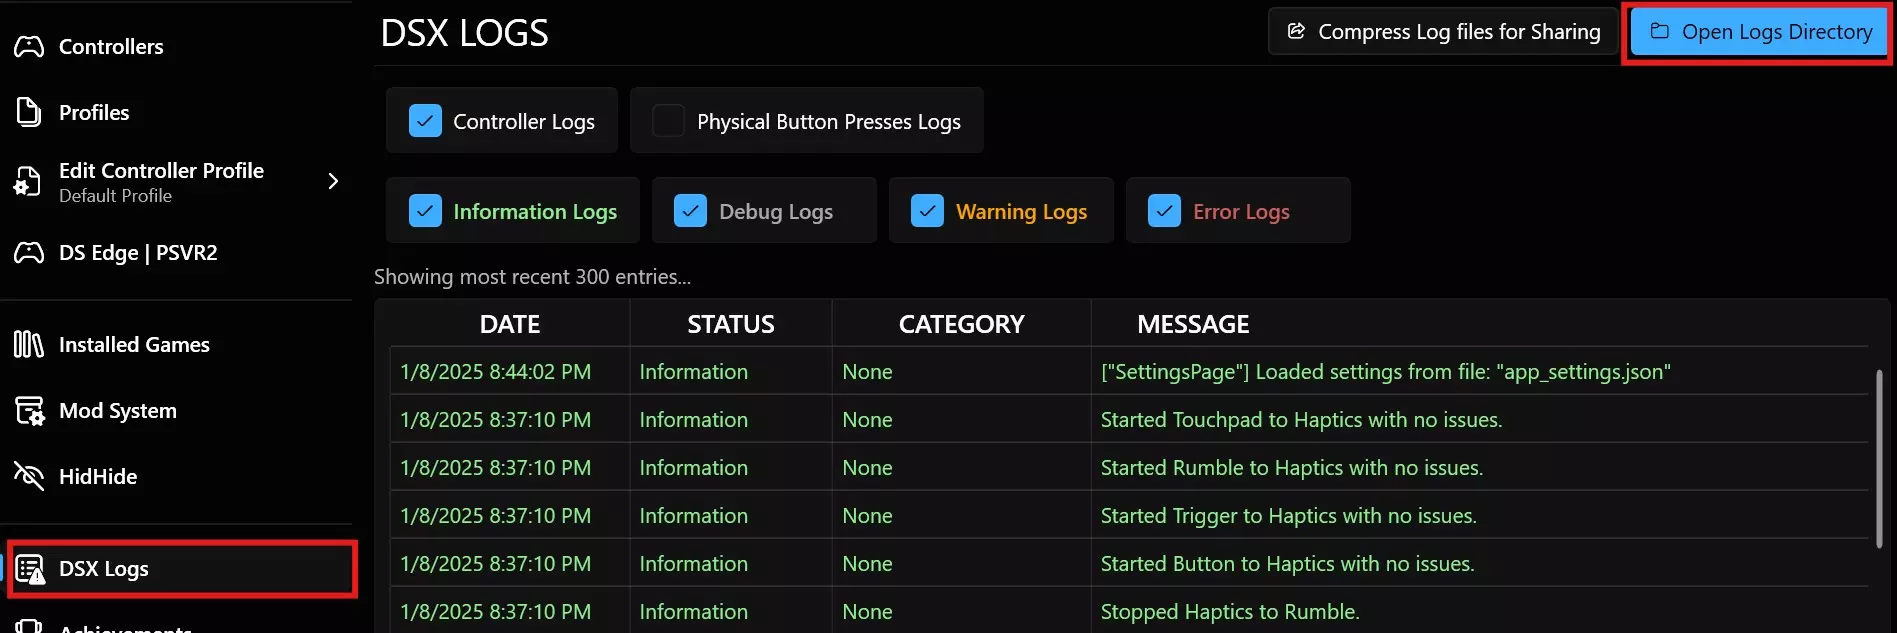Disable the Debug Logs checkbox

[x=690, y=211]
